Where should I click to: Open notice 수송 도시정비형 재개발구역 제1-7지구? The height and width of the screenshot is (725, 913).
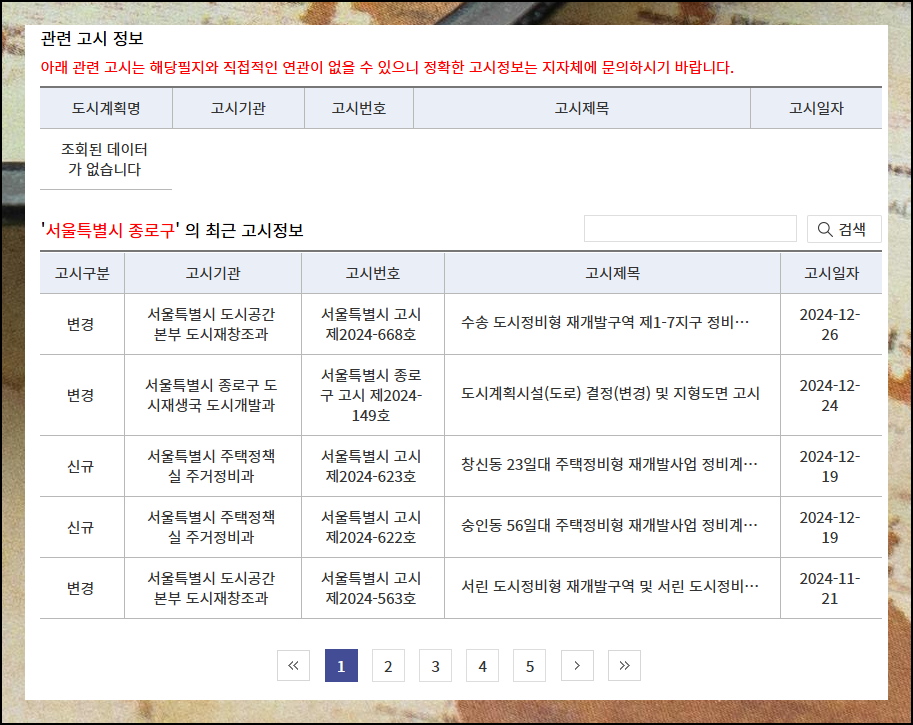pos(605,323)
